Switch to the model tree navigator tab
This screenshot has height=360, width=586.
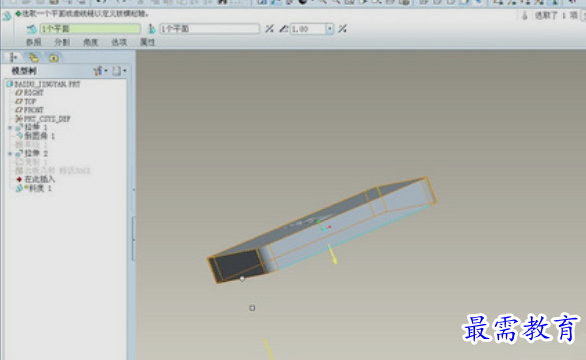[13, 57]
